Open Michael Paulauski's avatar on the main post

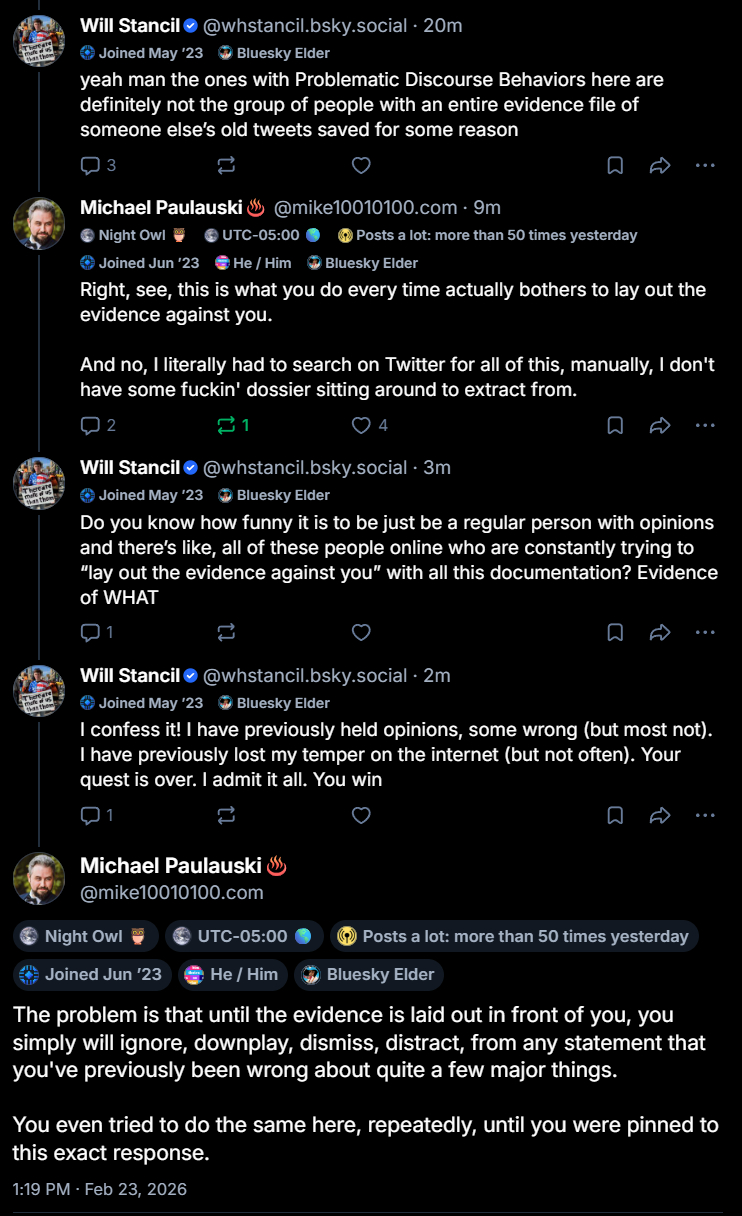(39, 878)
